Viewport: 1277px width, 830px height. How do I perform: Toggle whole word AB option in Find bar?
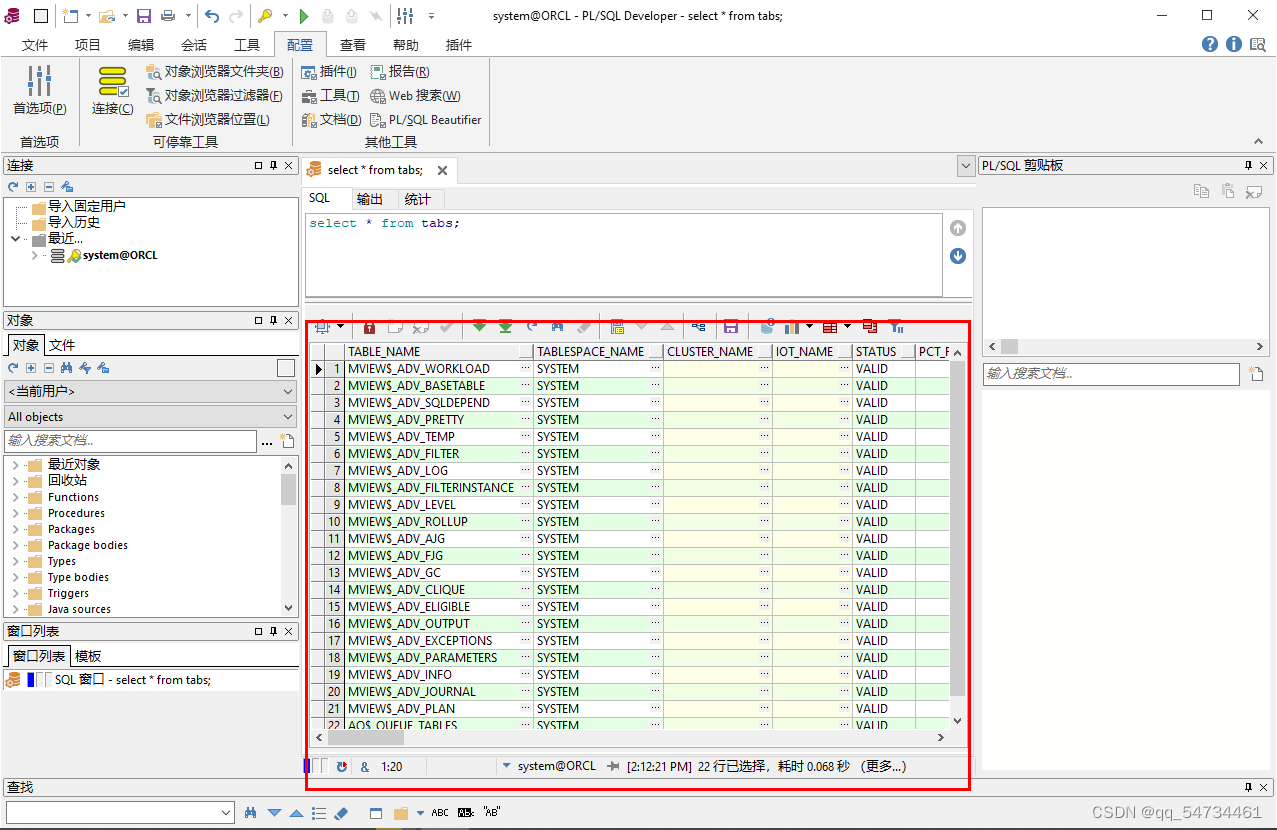[466, 813]
